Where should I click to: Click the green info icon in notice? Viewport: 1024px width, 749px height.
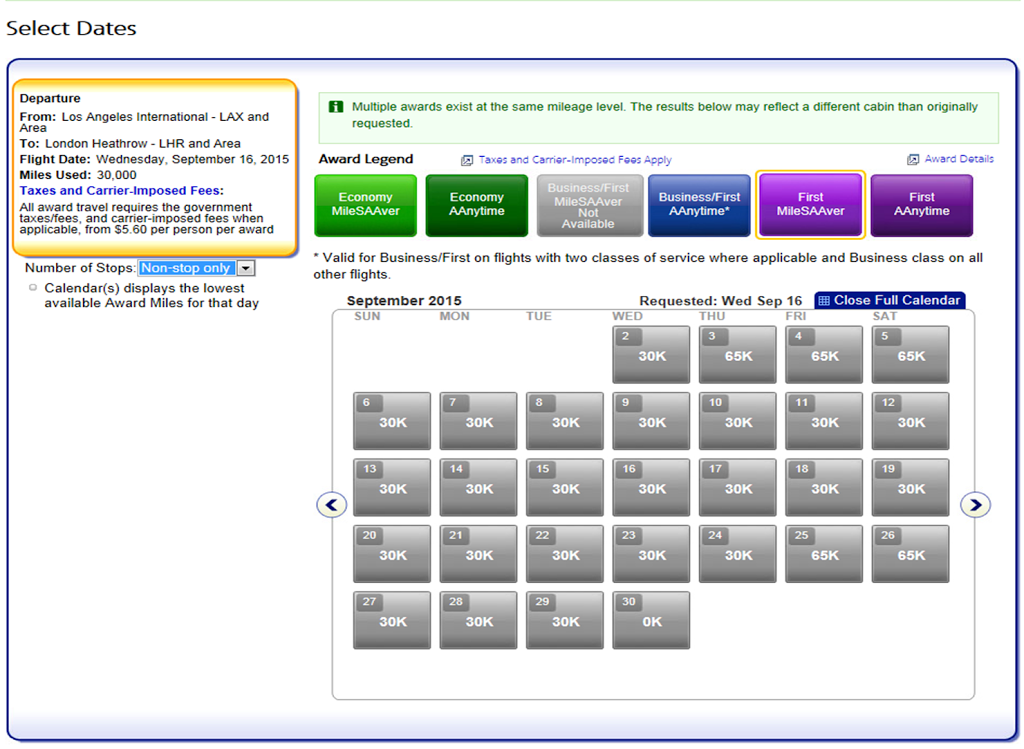(x=336, y=106)
